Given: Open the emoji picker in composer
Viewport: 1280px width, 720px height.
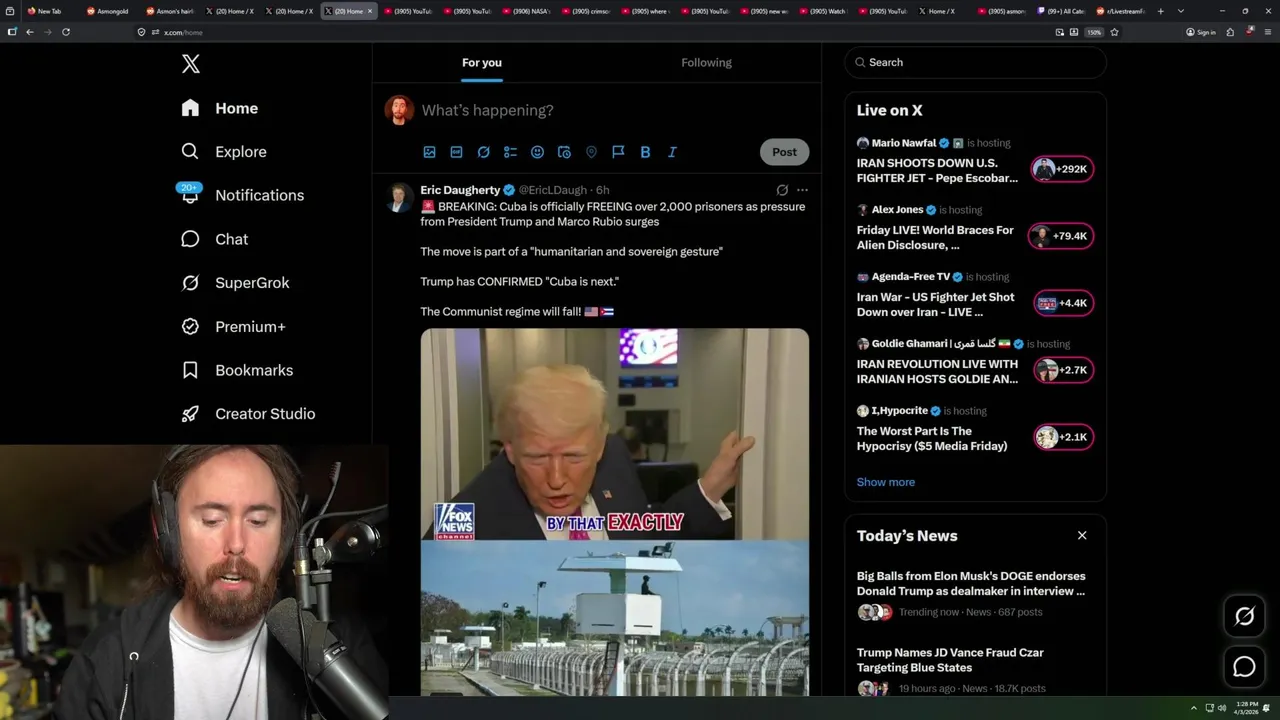Looking at the screenshot, I should coord(537,152).
